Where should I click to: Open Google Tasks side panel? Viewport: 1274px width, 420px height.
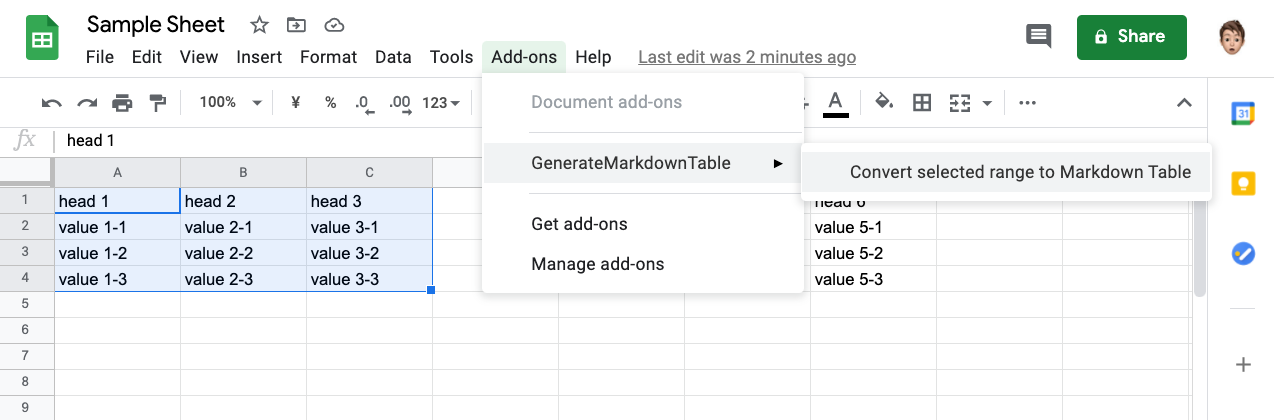[x=1243, y=255]
